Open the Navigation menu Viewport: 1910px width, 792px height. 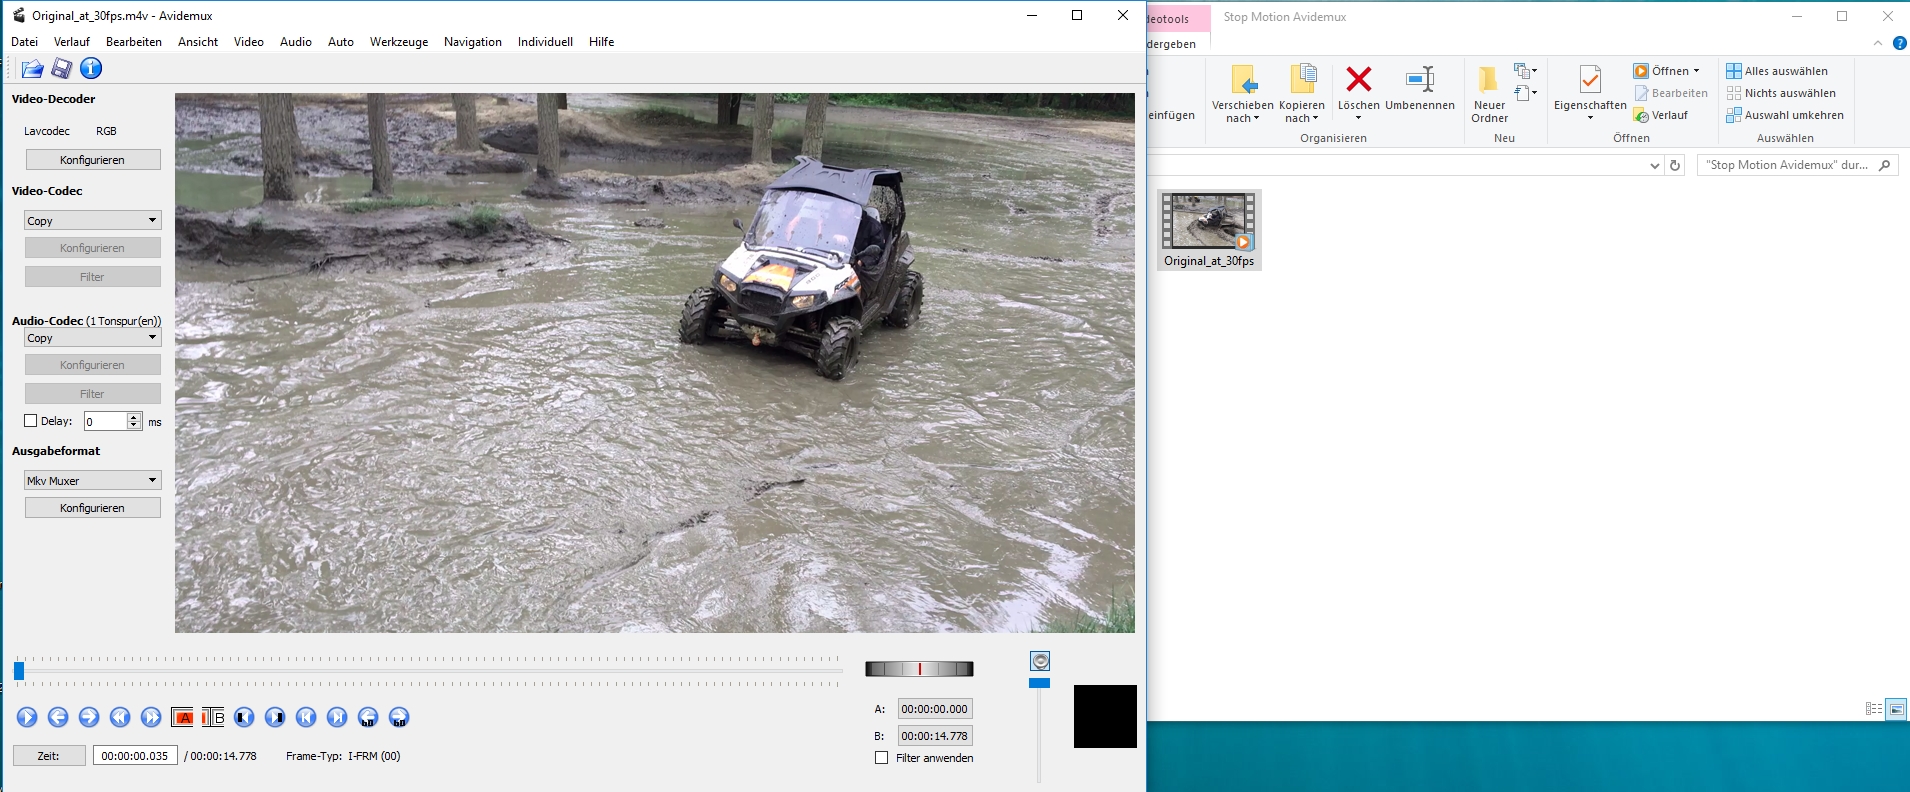472,42
